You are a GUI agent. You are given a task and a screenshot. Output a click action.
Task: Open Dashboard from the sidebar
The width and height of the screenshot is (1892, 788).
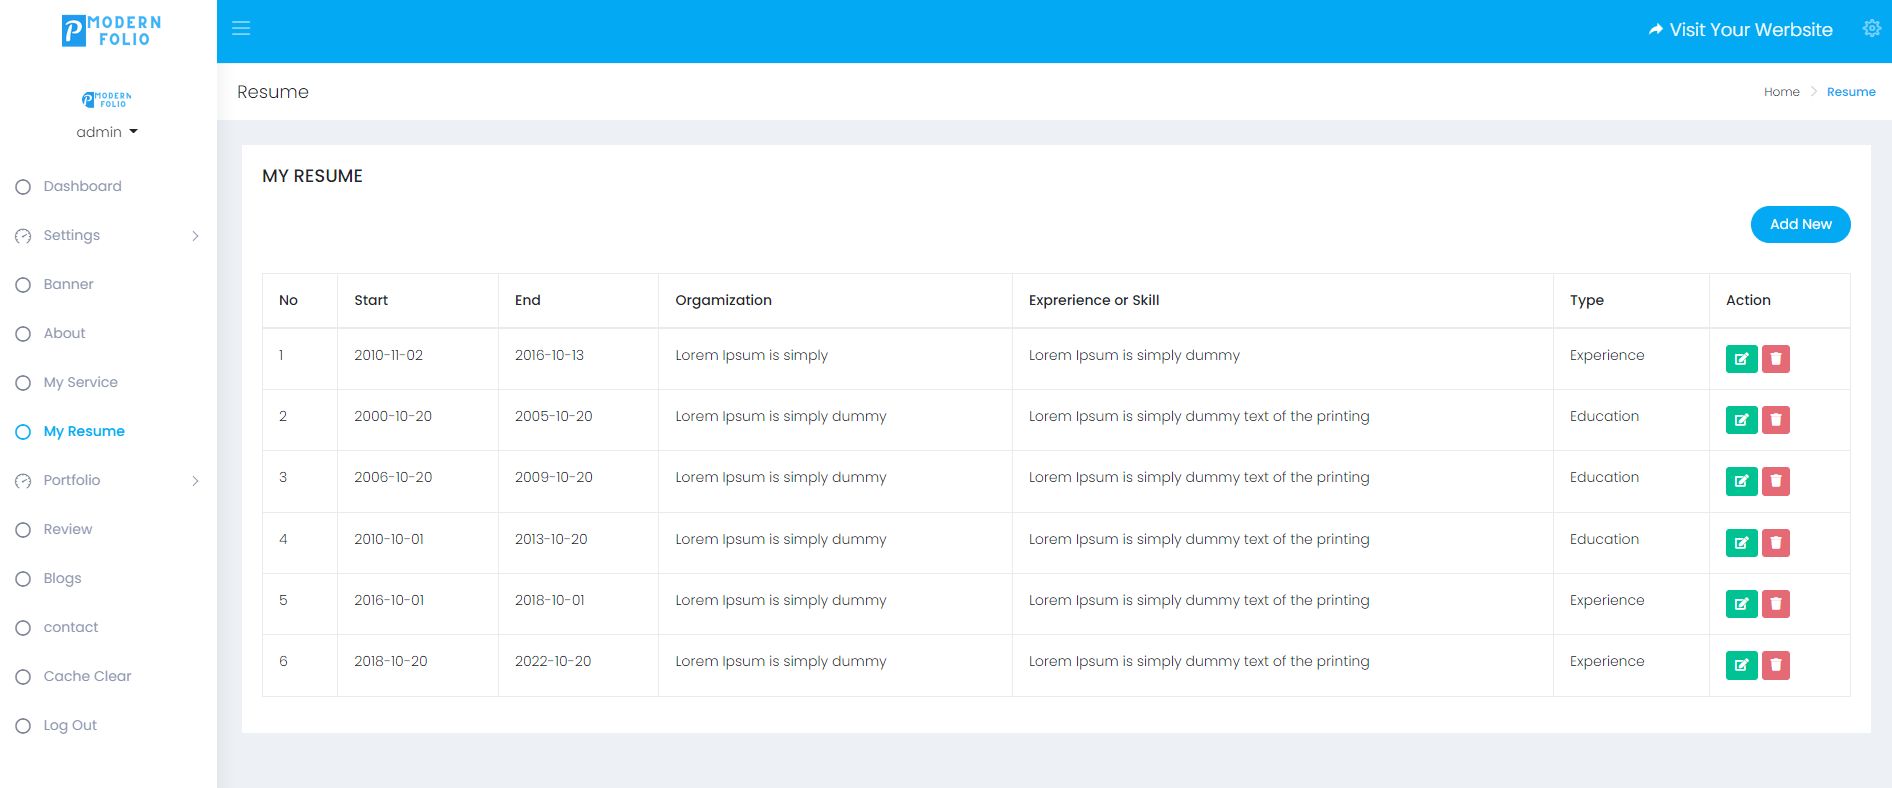[x=82, y=187]
